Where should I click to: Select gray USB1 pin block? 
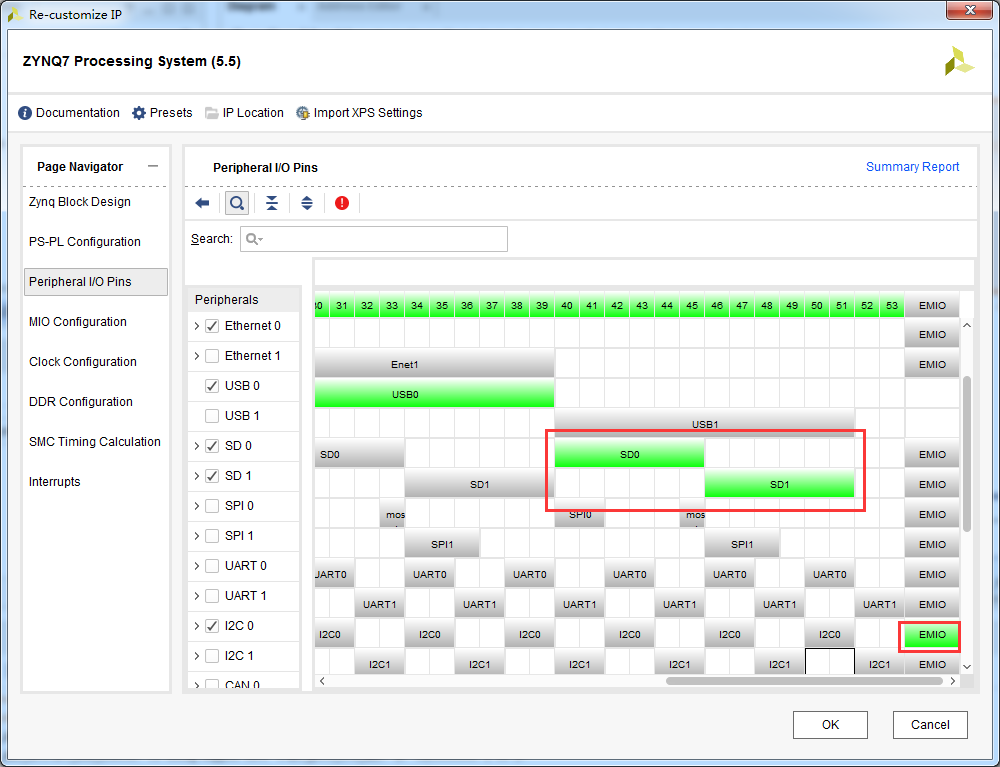click(x=705, y=423)
